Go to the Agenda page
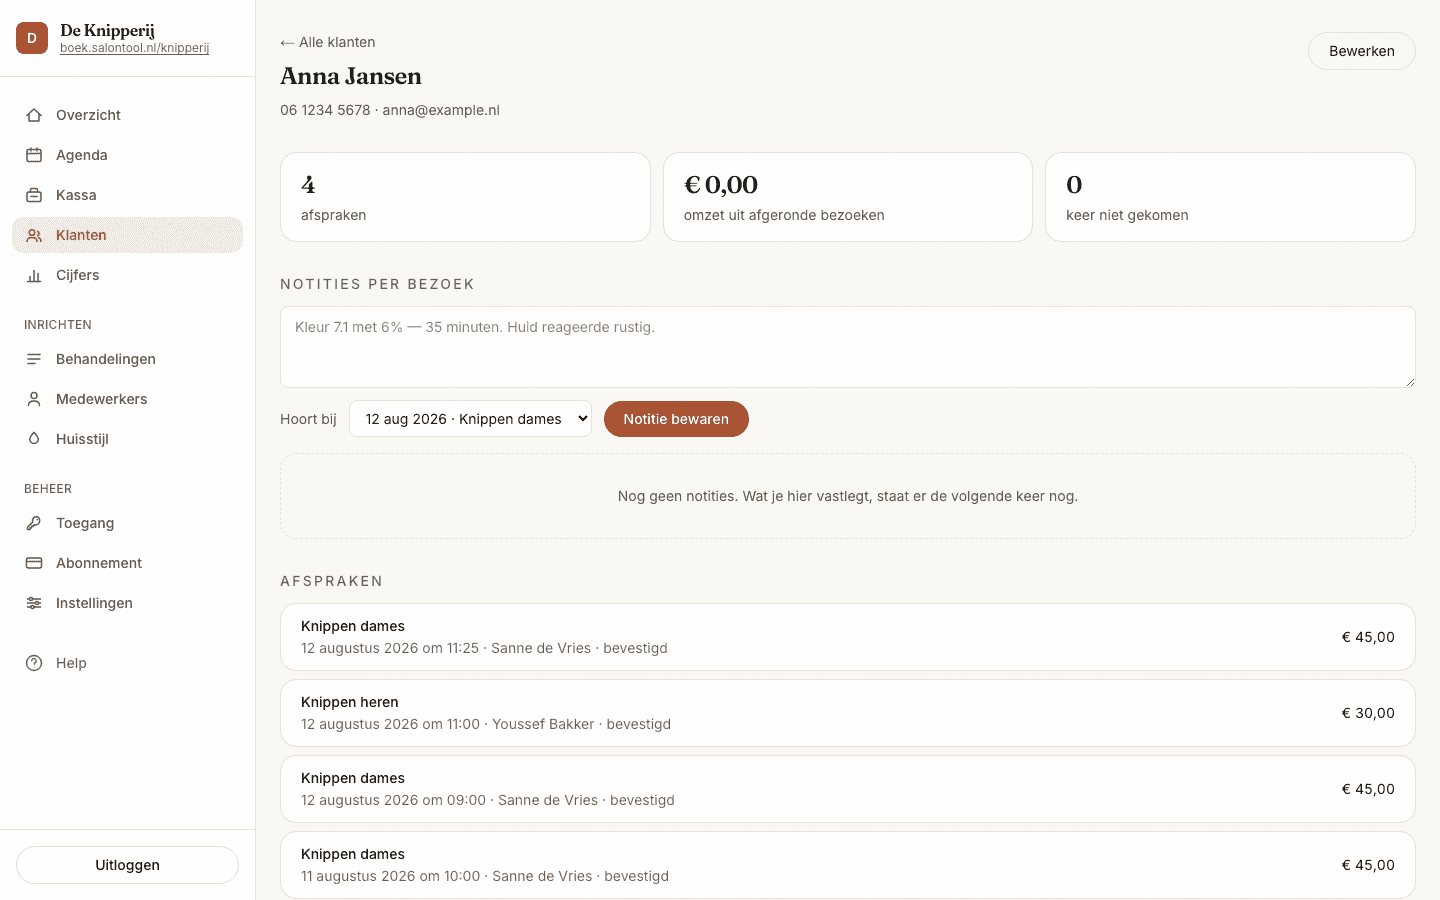1440x900 pixels. point(127,155)
